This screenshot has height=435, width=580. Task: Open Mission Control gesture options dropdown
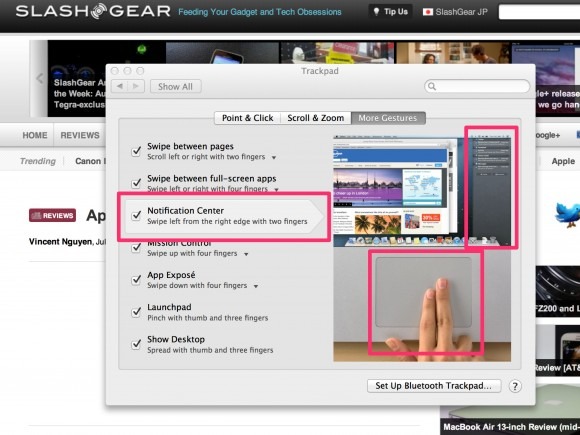coord(246,254)
